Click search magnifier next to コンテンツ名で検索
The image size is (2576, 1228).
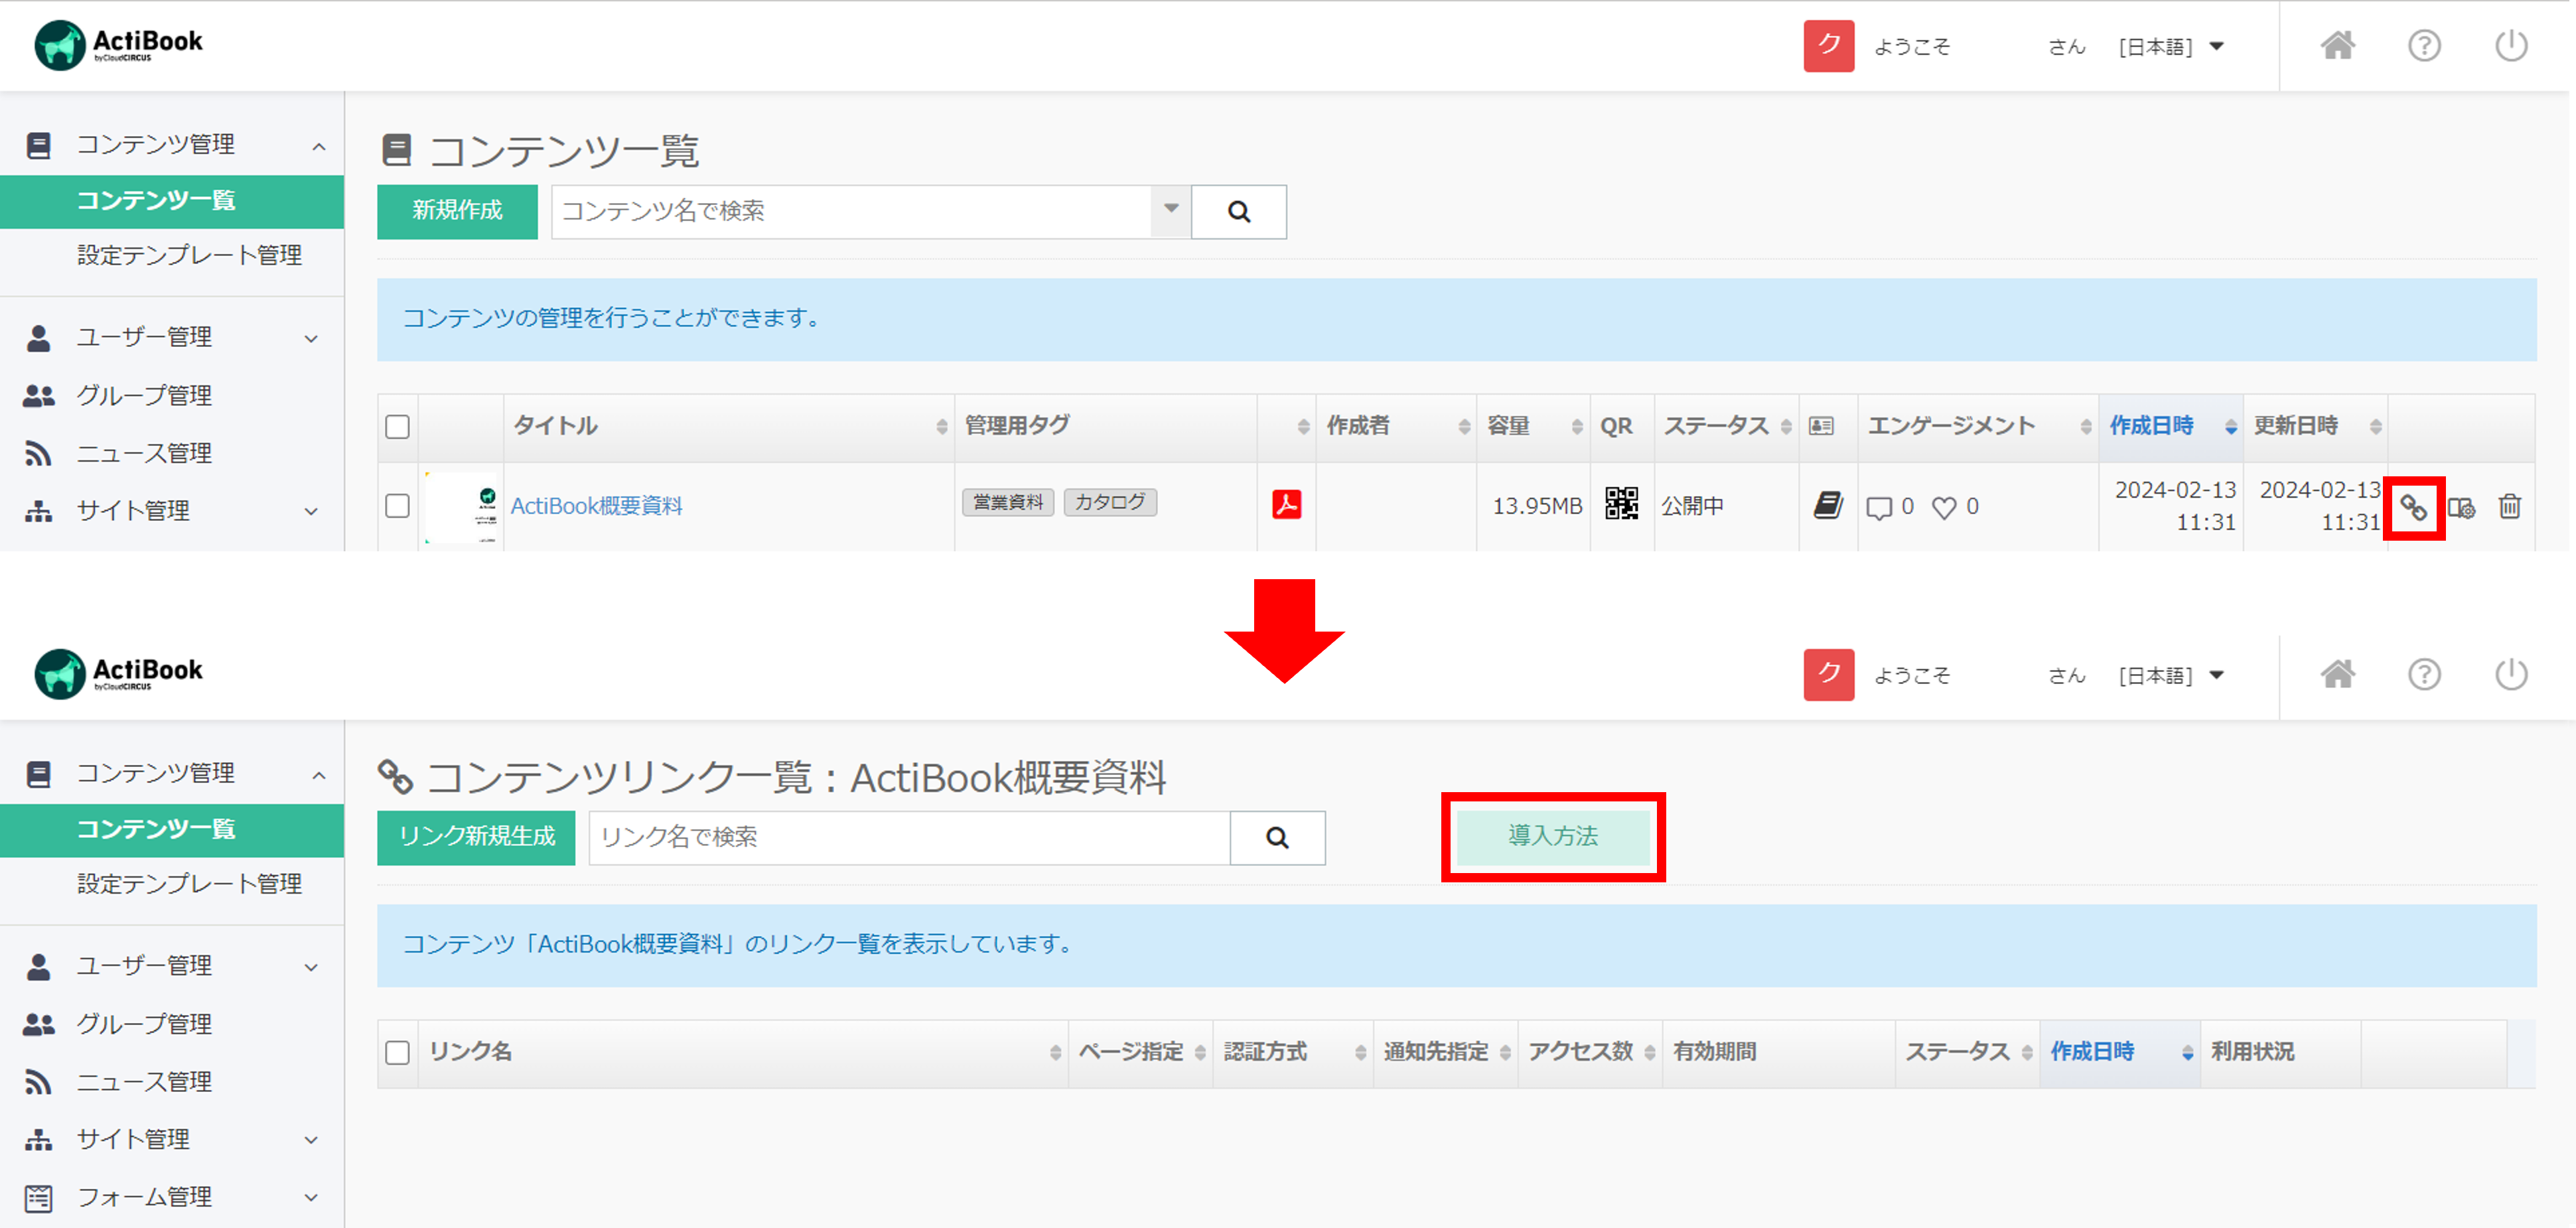1239,211
